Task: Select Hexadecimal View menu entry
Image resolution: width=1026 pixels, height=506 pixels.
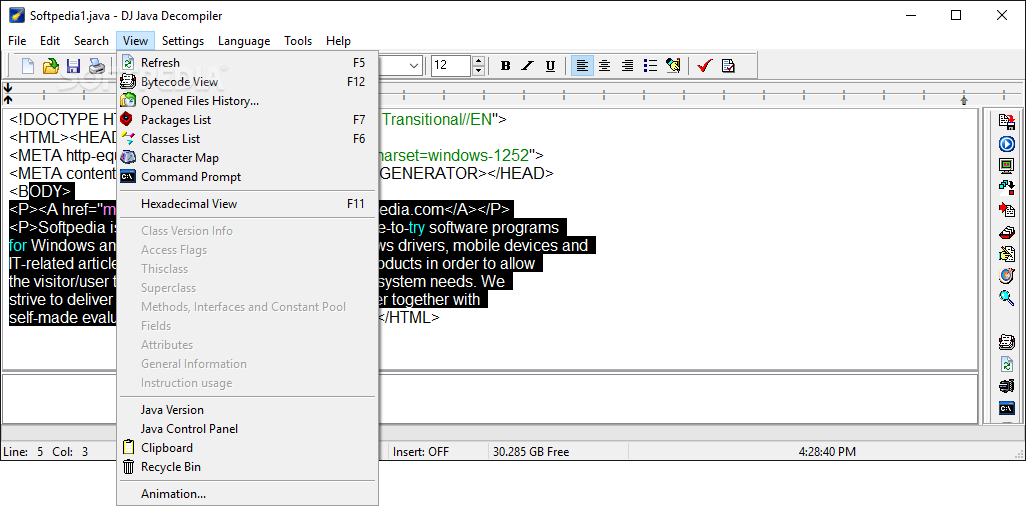Action: [247, 204]
